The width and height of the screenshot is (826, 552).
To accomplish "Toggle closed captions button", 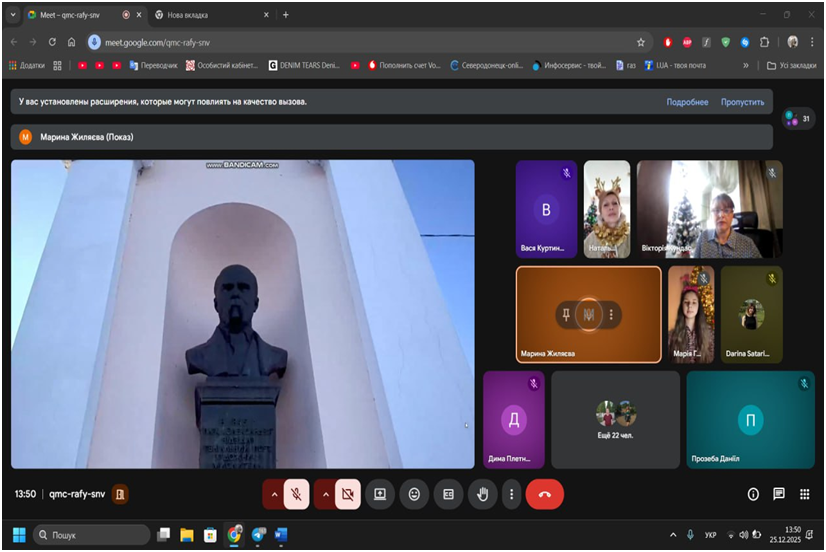I will pyautogui.click(x=448, y=494).
